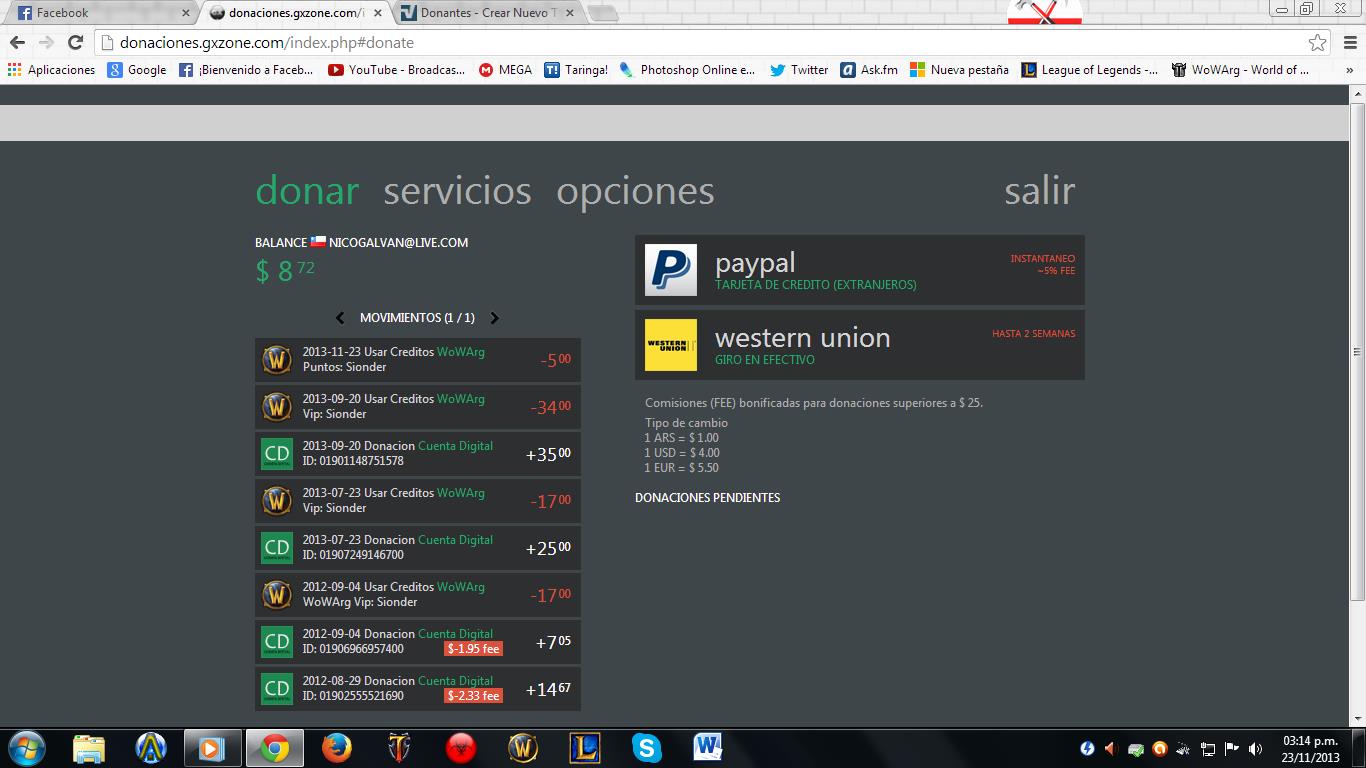The height and width of the screenshot is (768, 1366).
Task: Select the donar section
Action: tap(307, 190)
